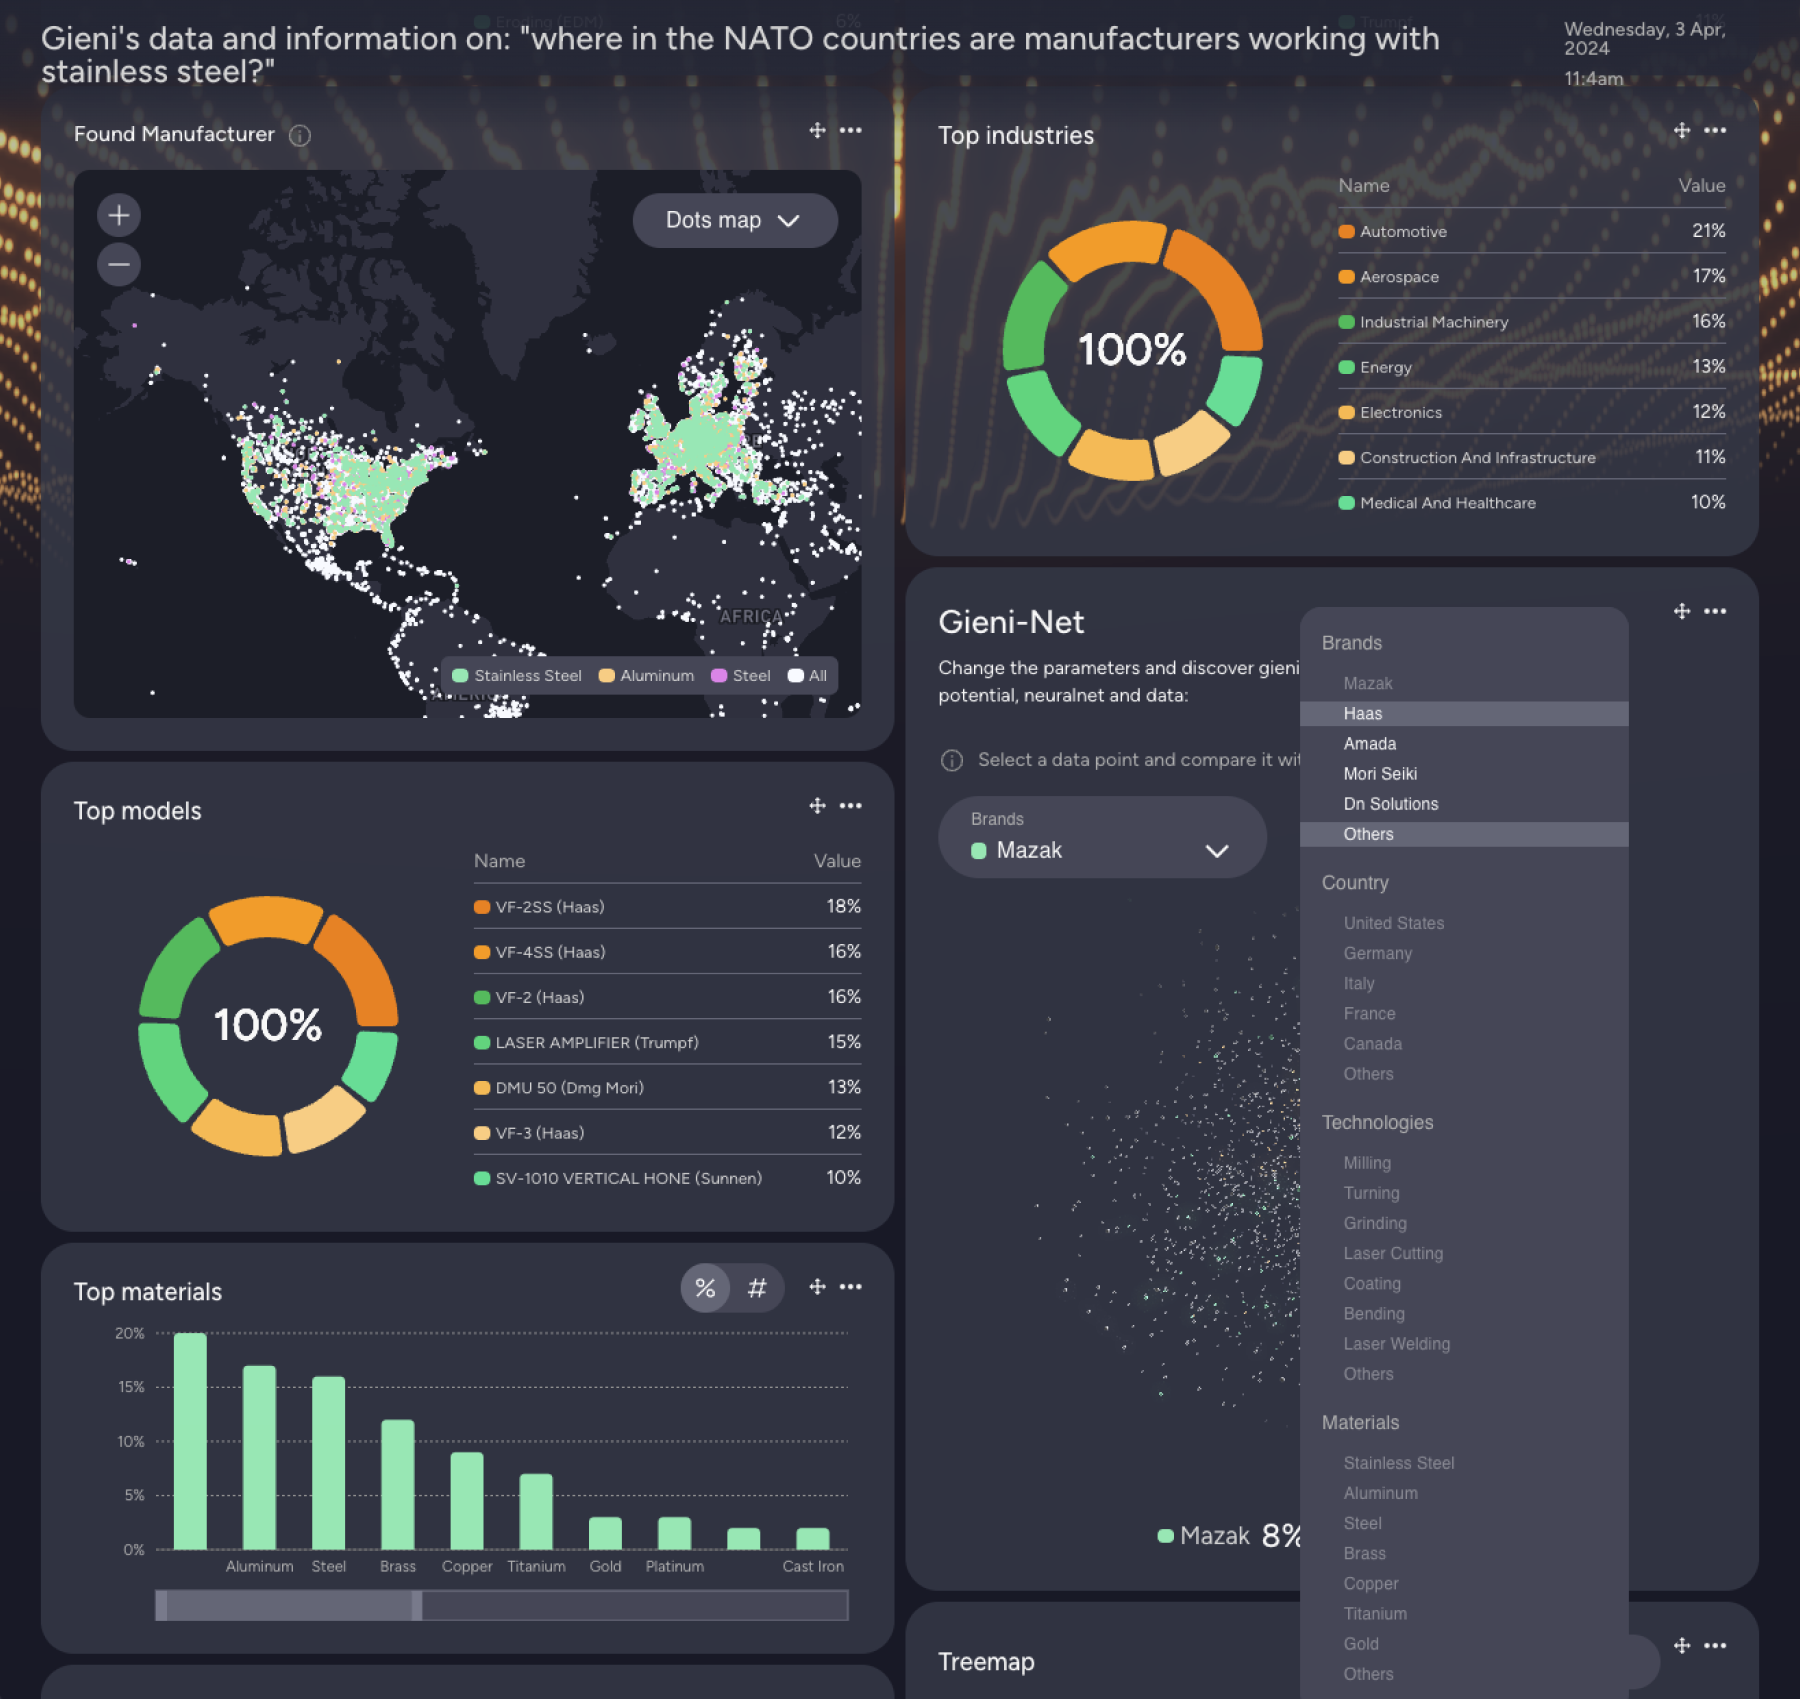The width and height of the screenshot is (1800, 1699).
Task: Click the info icon beside 'Select a data point'
Action: 950,761
